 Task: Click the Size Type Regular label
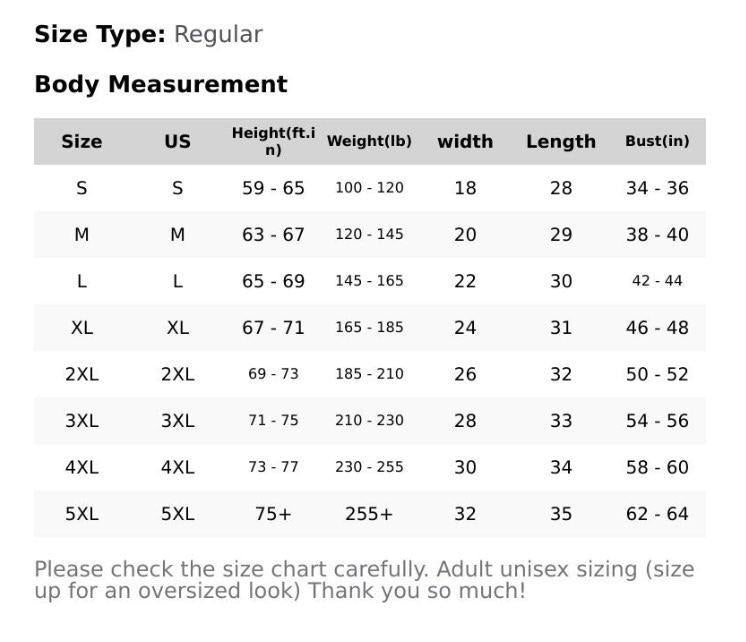(148, 34)
